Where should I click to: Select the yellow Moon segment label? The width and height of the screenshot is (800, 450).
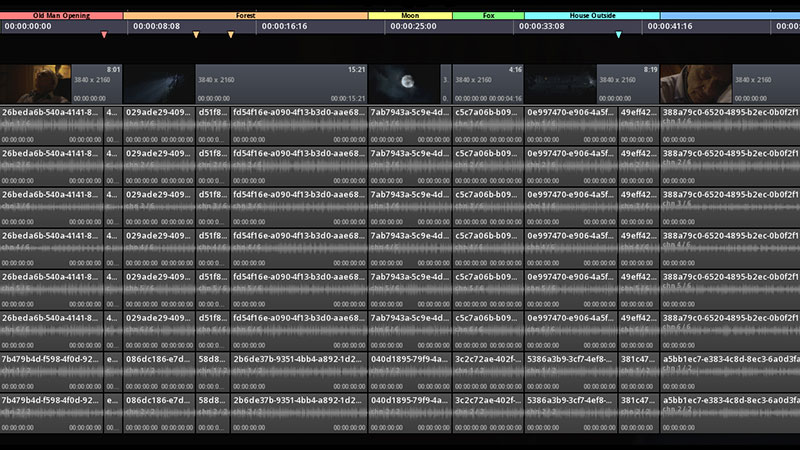point(410,16)
